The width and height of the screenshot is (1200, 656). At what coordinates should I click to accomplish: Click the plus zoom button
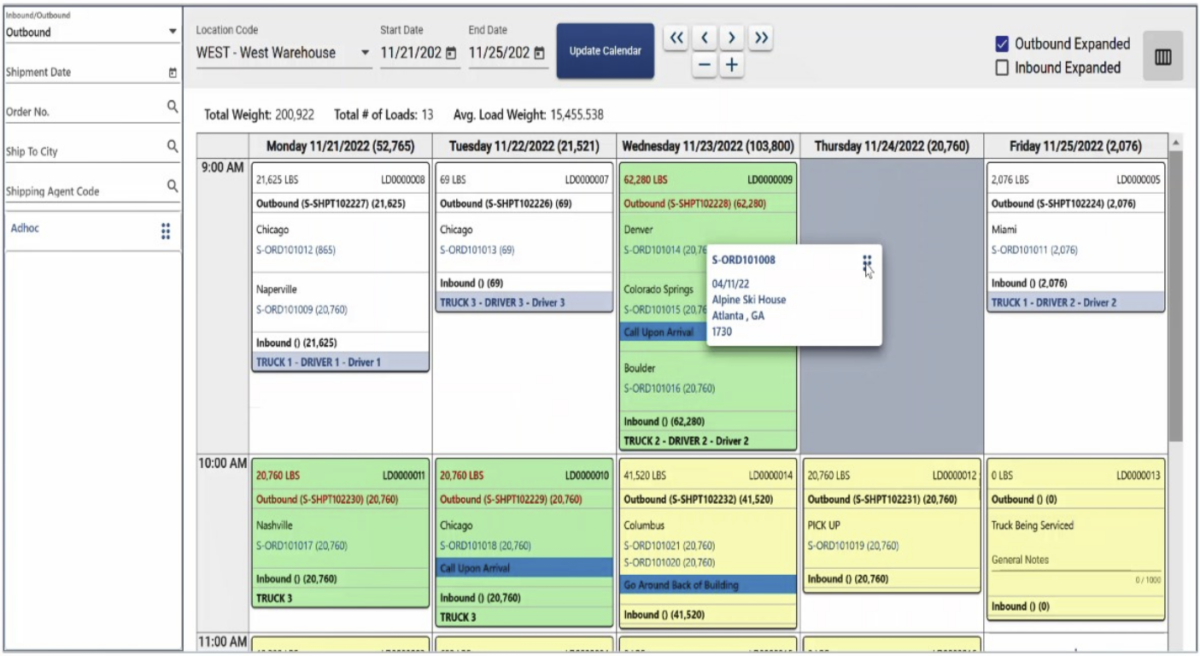732,65
